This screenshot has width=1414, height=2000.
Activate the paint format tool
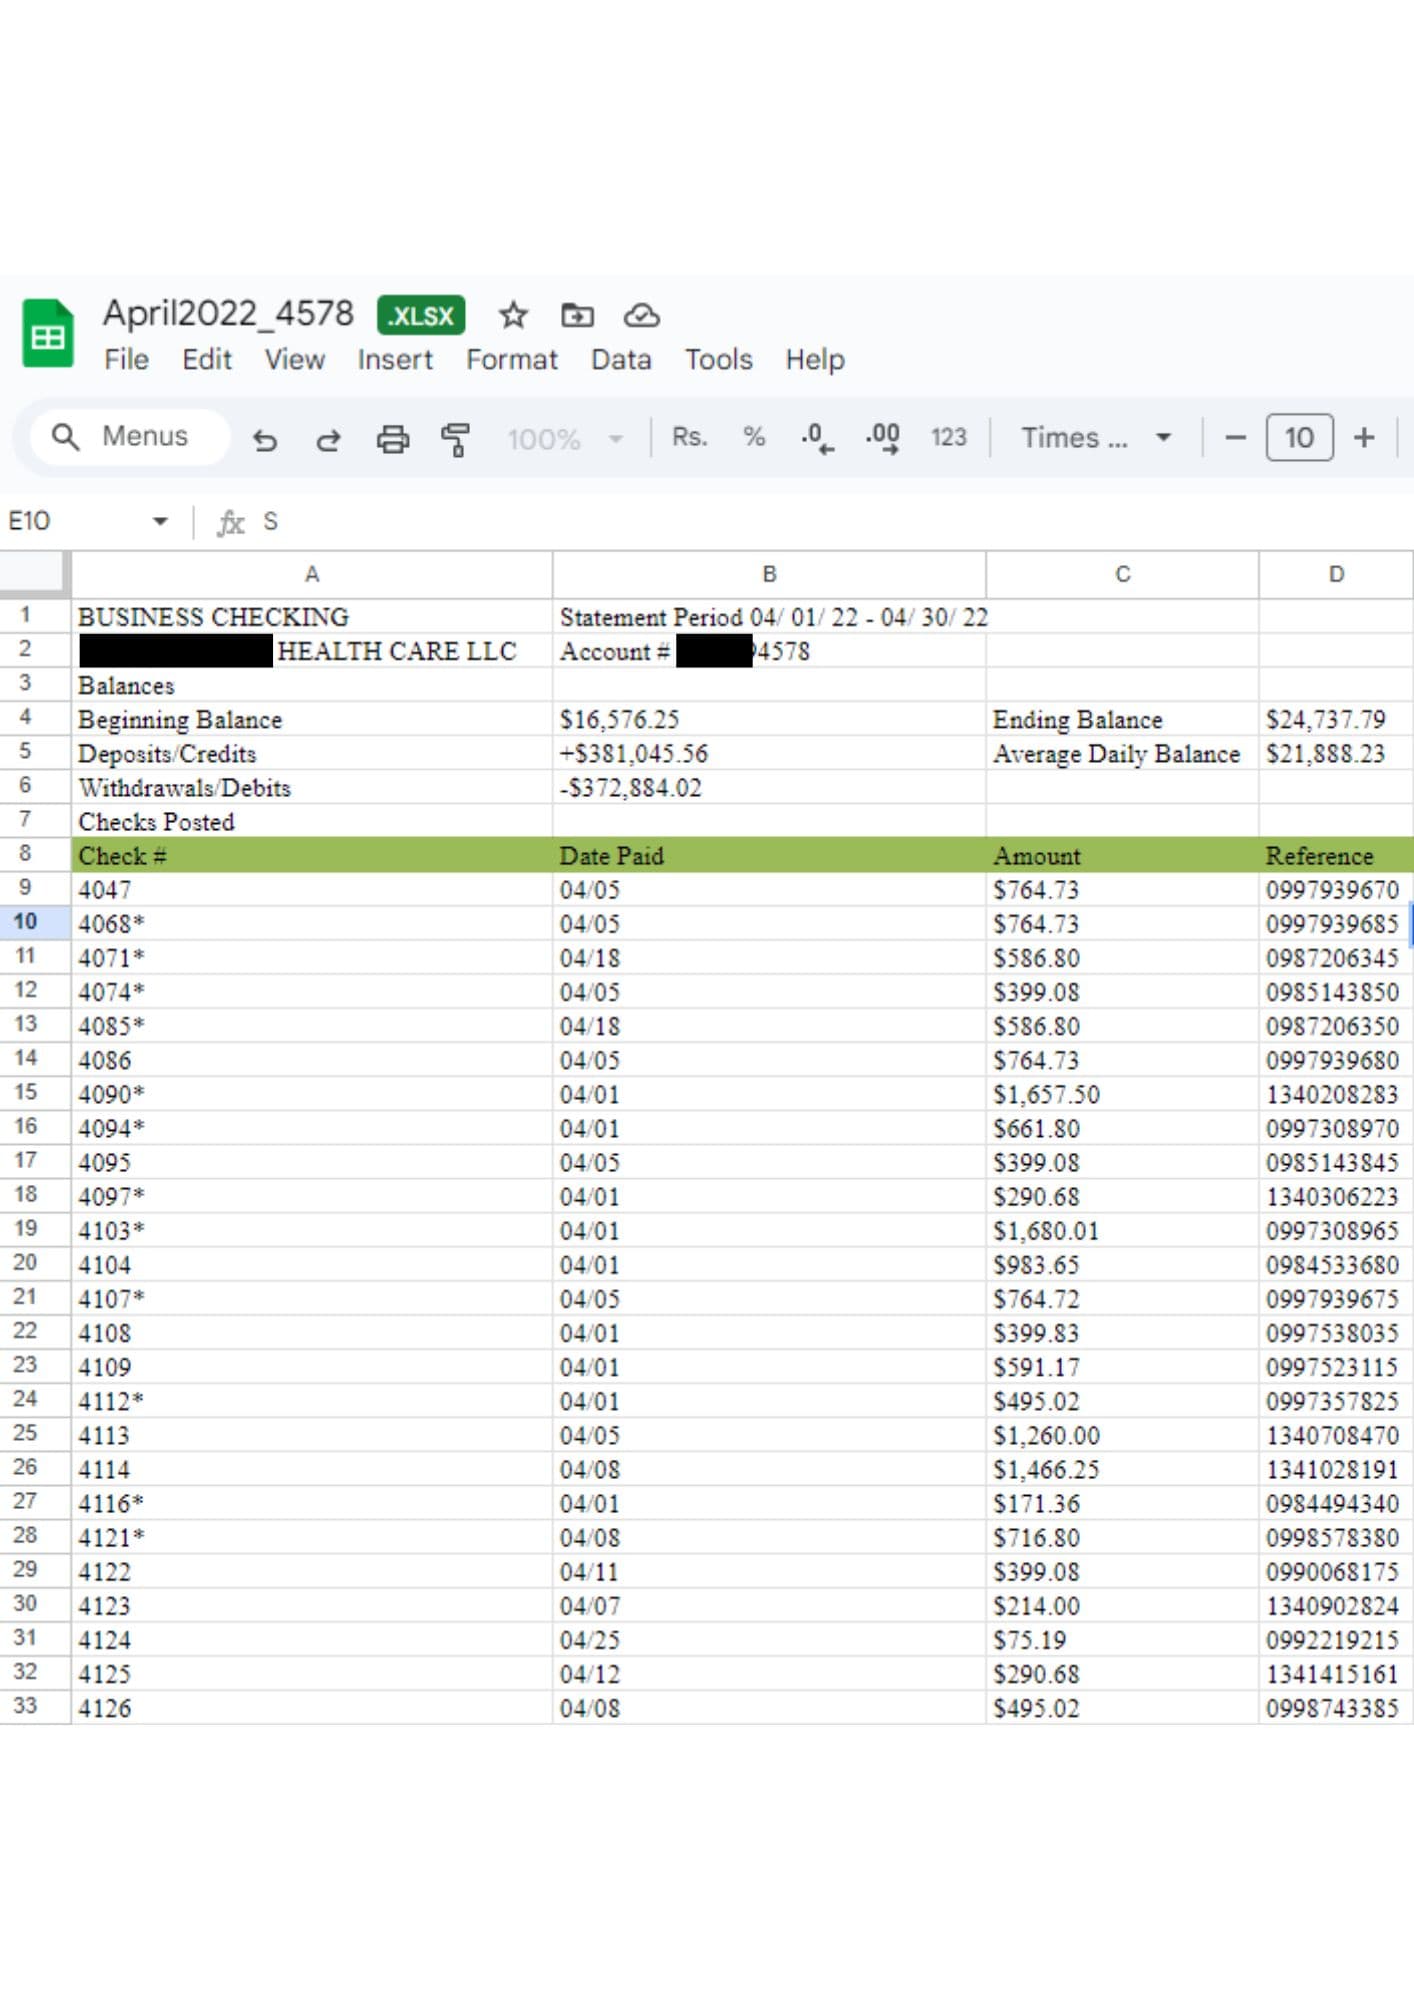pos(455,439)
